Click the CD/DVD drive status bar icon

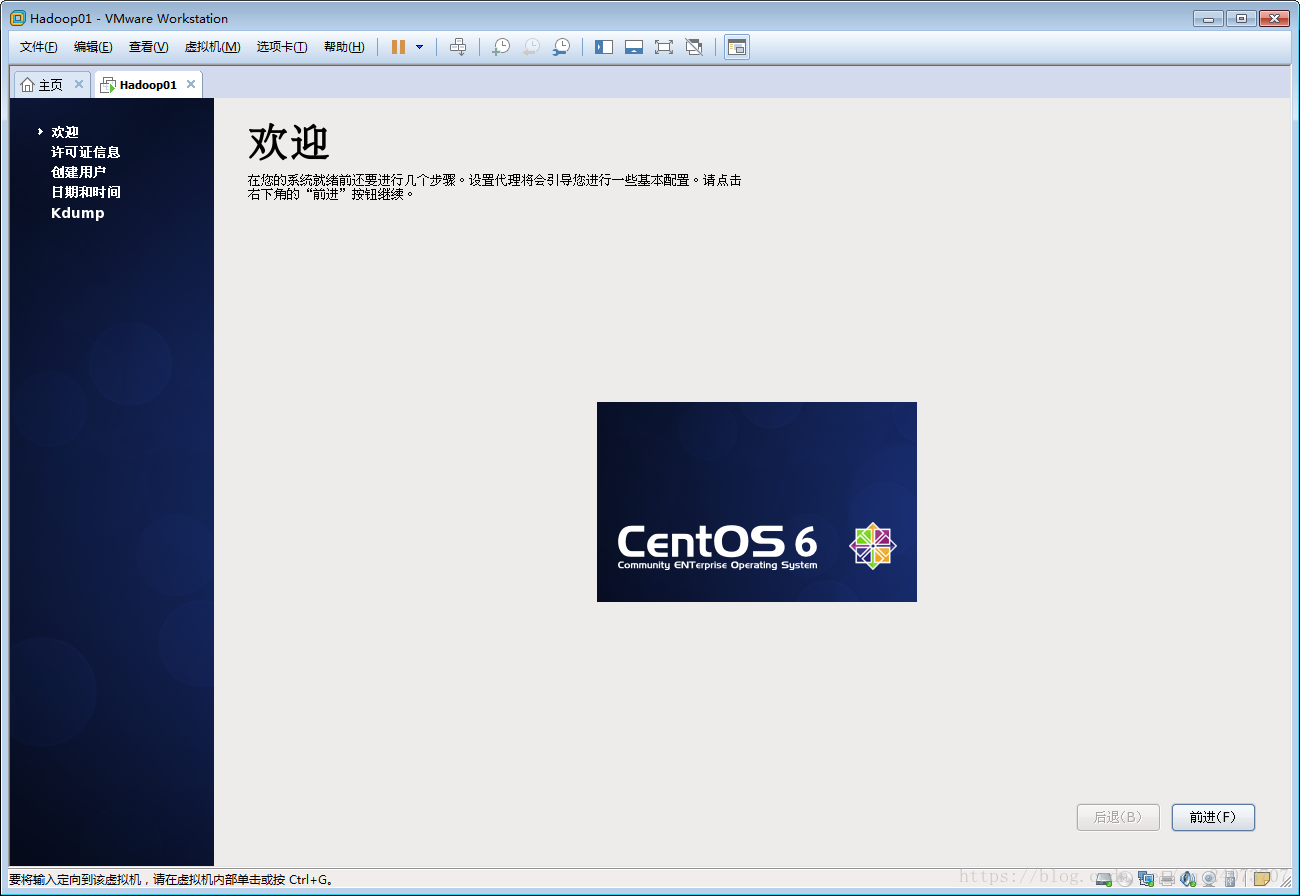click(1125, 878)
